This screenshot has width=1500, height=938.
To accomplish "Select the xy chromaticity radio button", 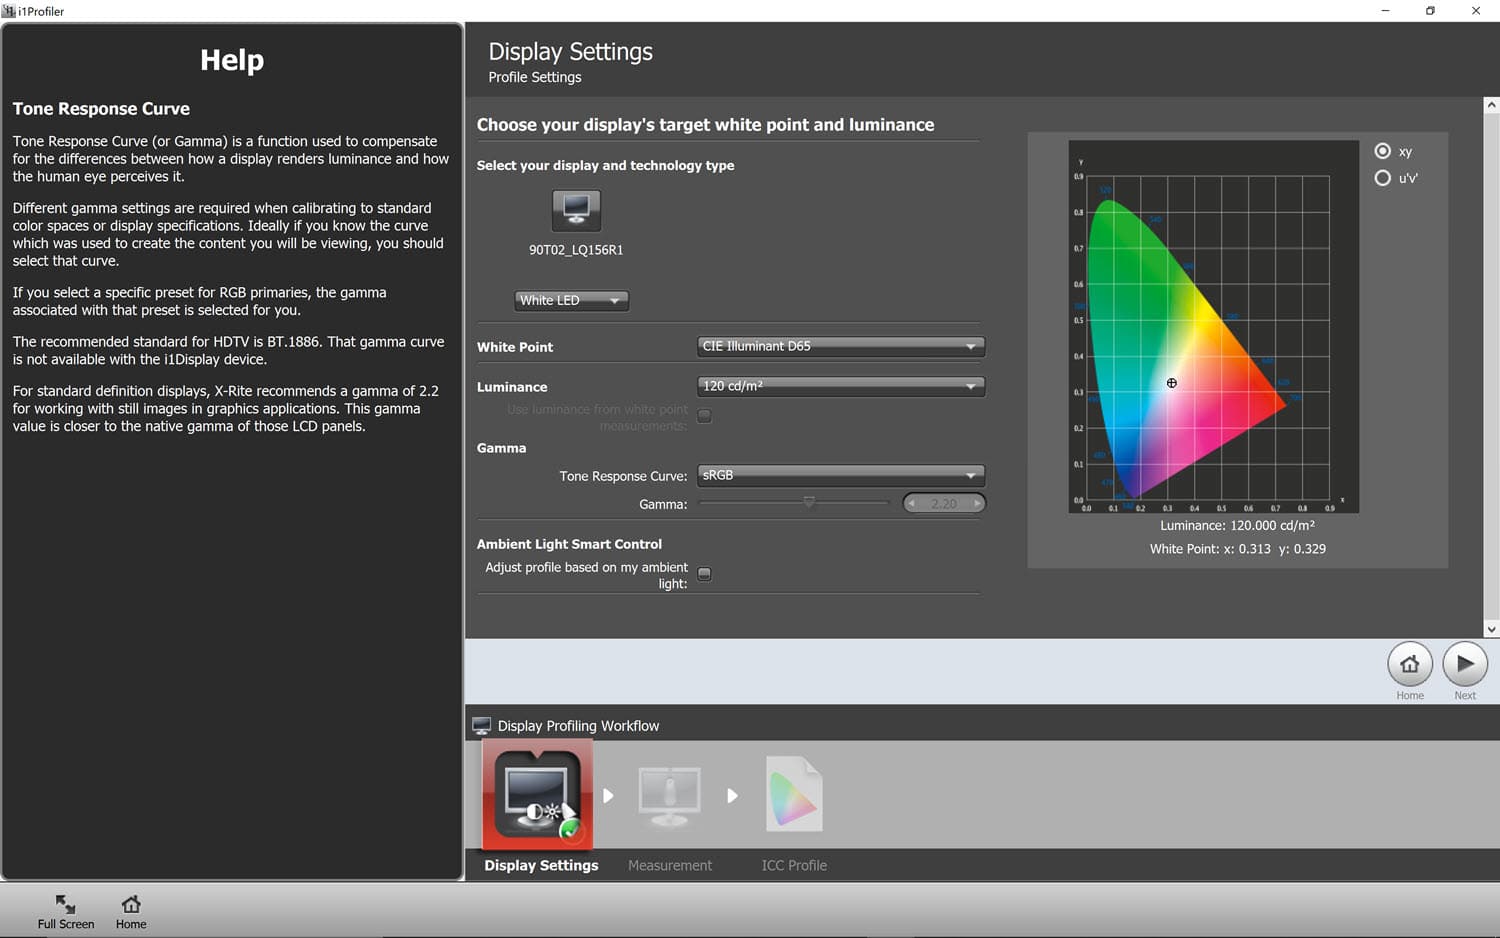I will 1383,151.
